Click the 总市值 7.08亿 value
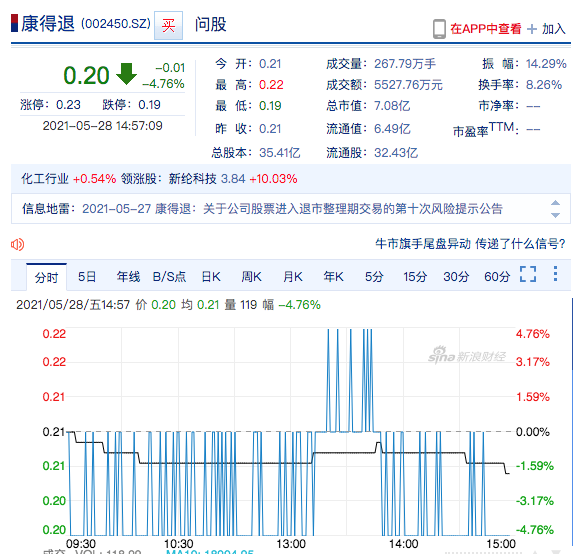The width and height of the screenshot is (573, 554). point(392,106)
